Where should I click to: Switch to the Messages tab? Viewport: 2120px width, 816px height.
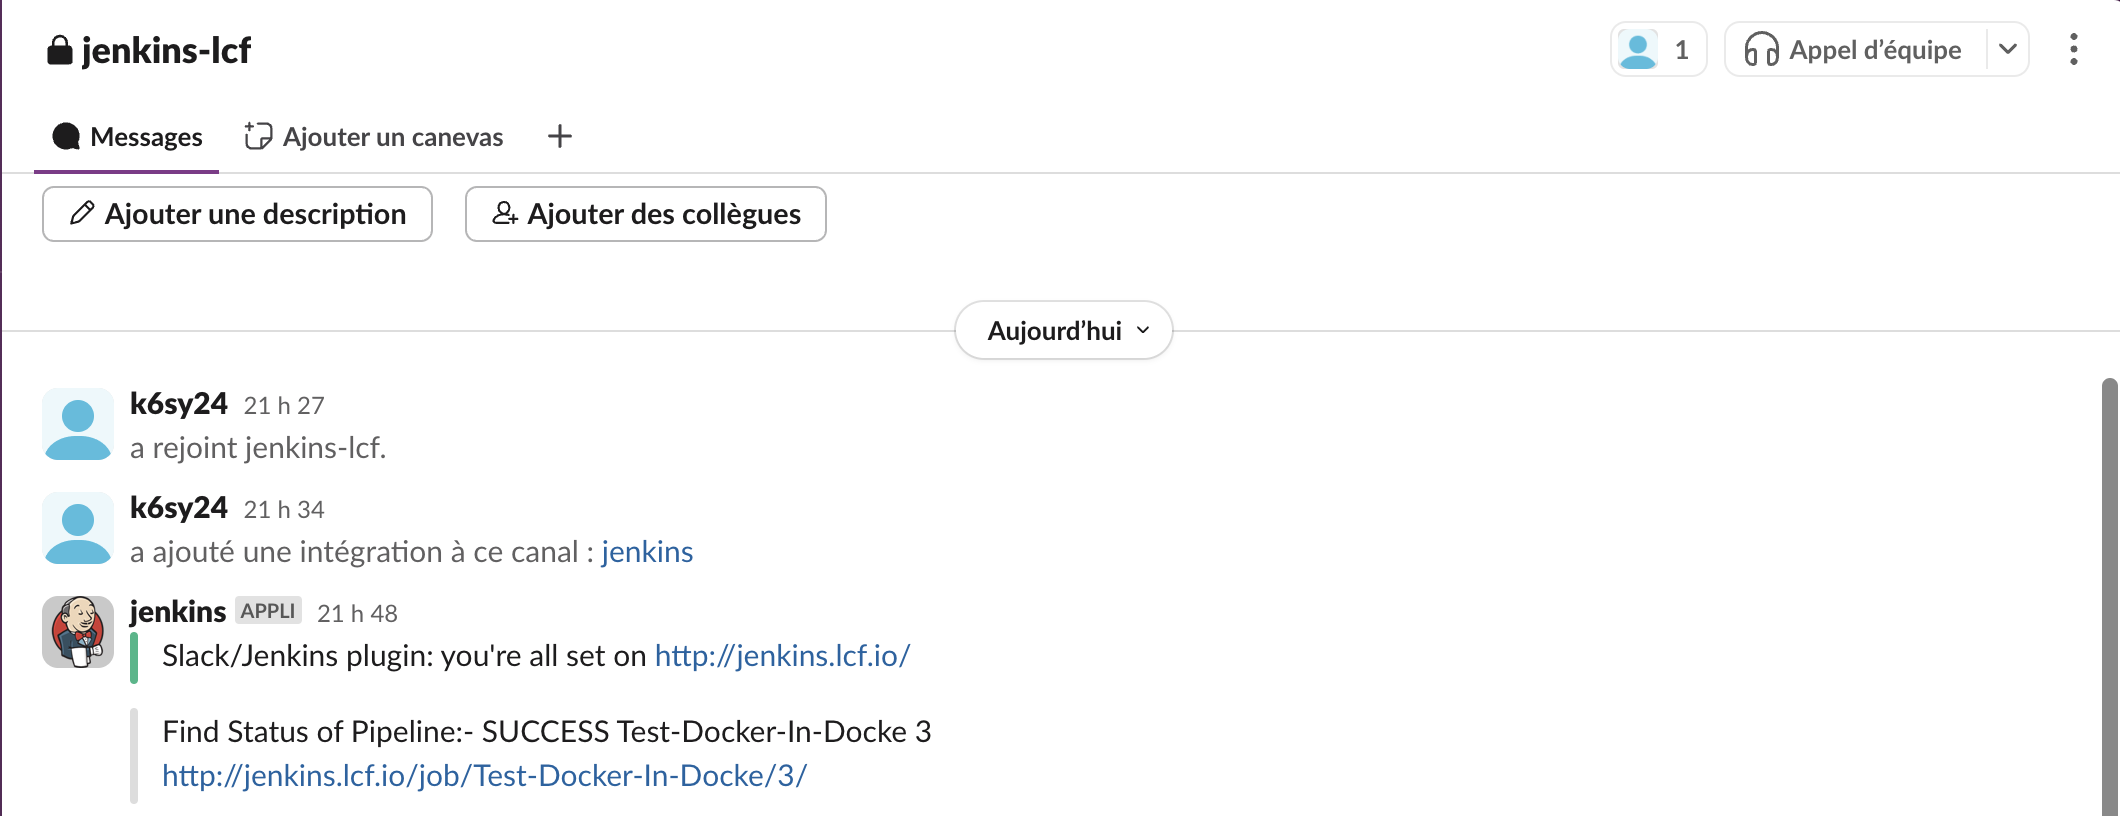[127, 137]
